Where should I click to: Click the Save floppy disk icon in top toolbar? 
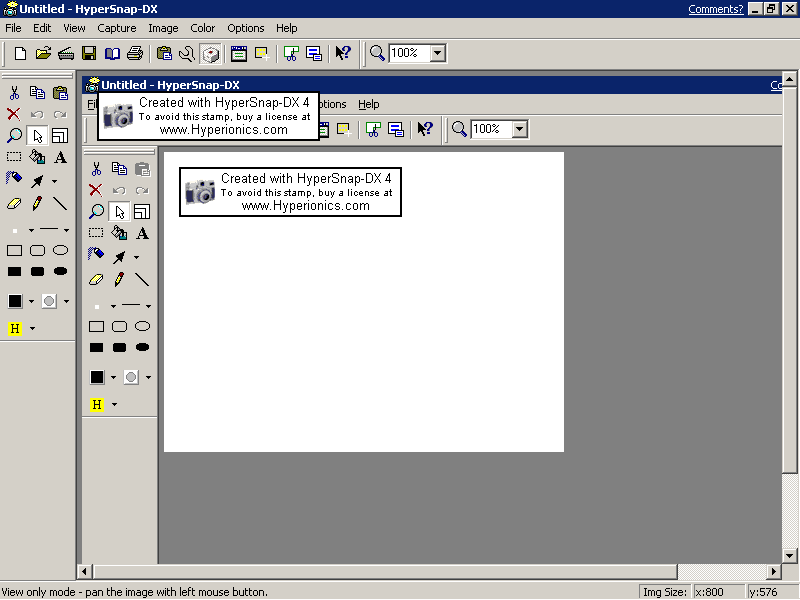coord(89,53)
